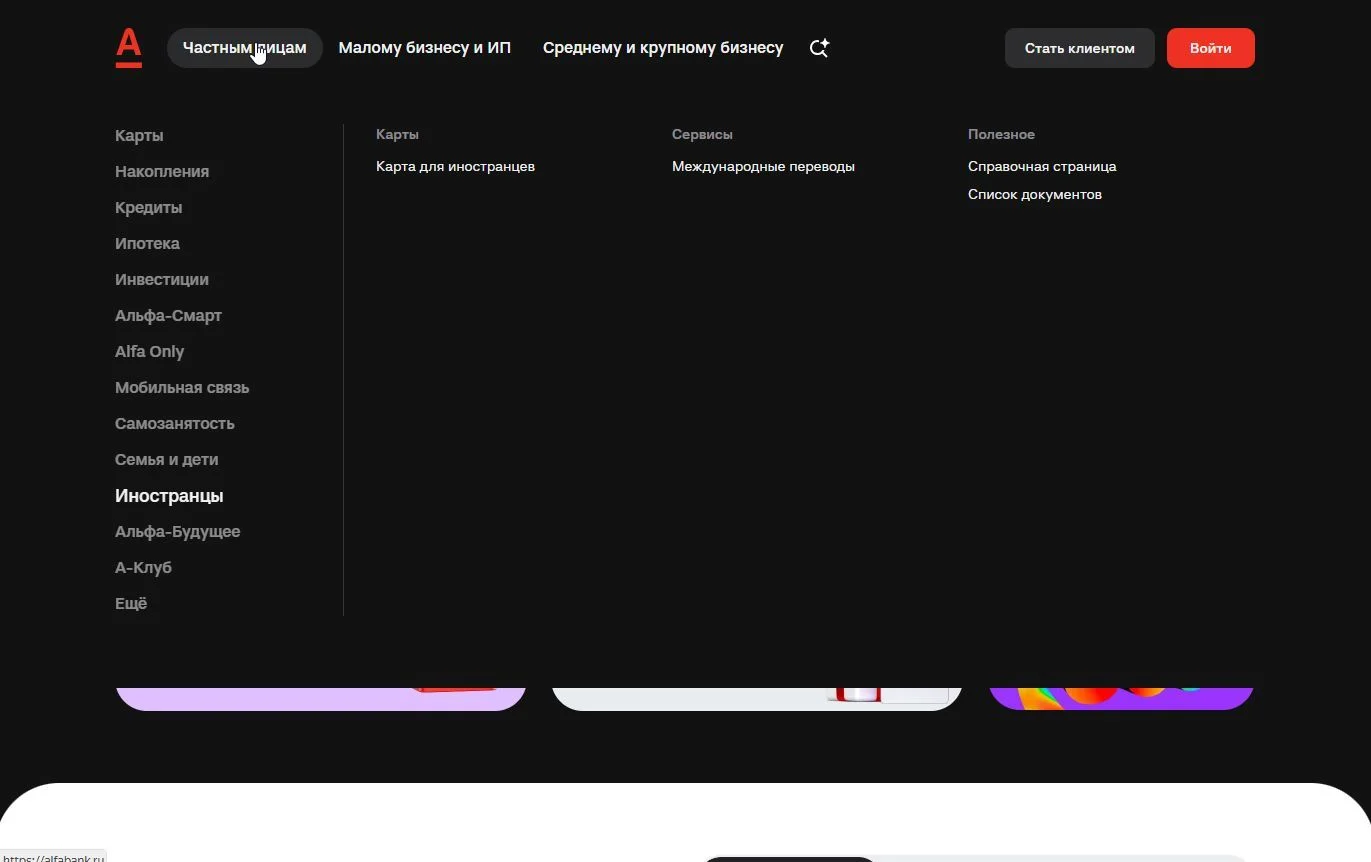The image size is (1371, 862).
Task: Click the red Войти button
Action: [1211, 48]
